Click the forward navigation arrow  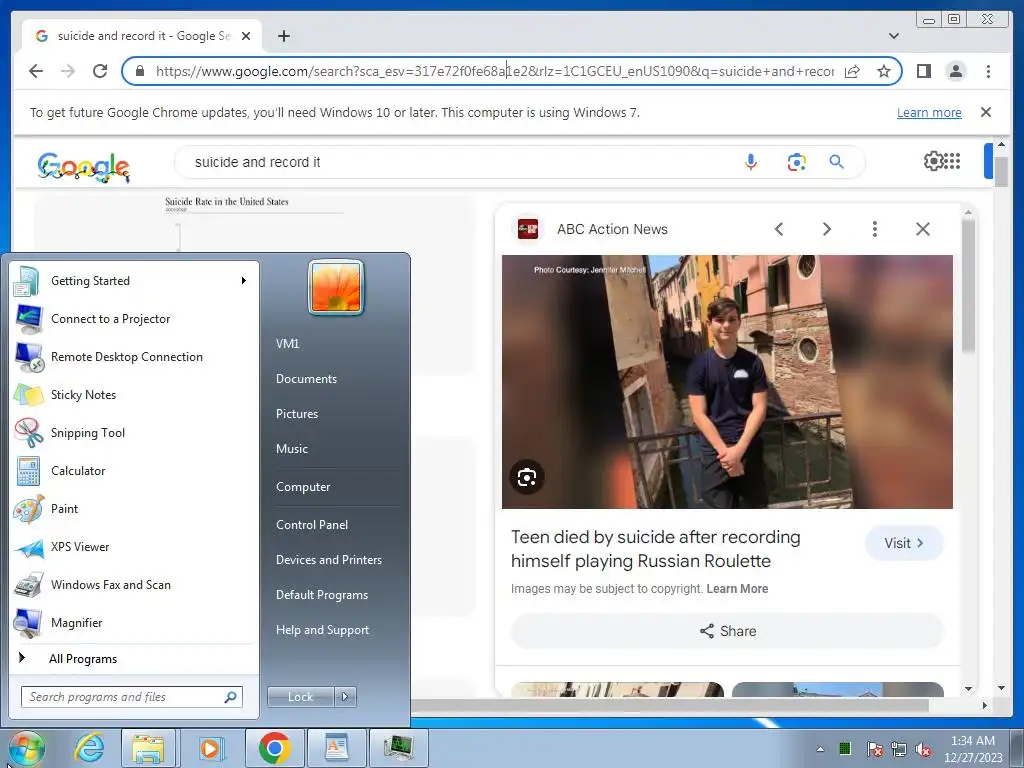tap(68, 71)
